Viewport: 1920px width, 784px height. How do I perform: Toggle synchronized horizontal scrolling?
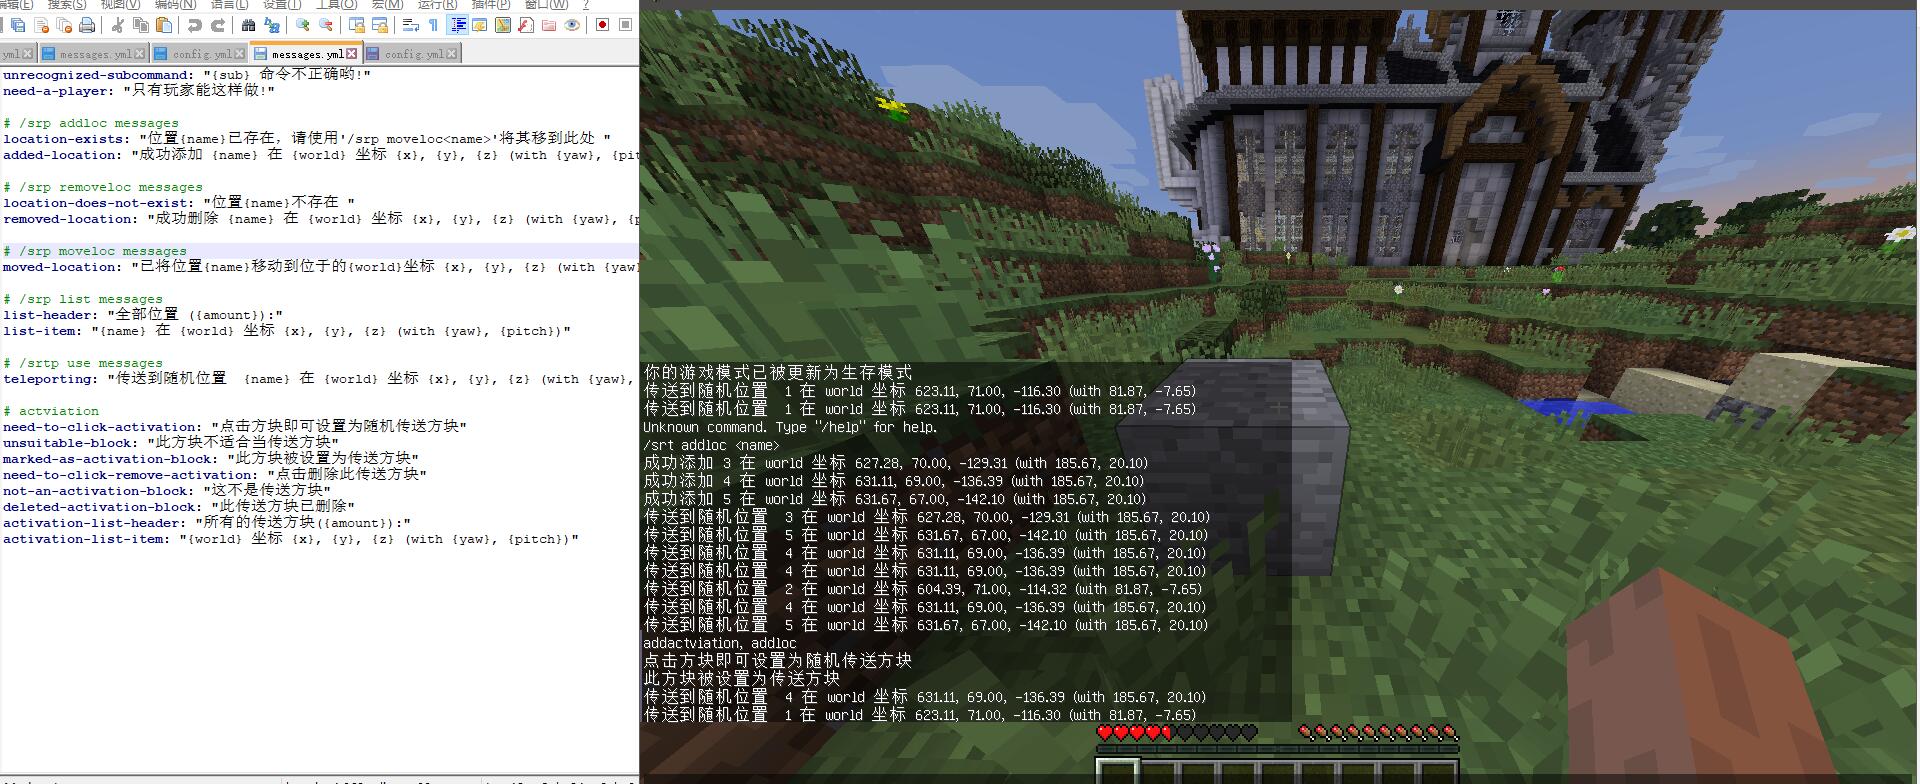coord(380,25)
